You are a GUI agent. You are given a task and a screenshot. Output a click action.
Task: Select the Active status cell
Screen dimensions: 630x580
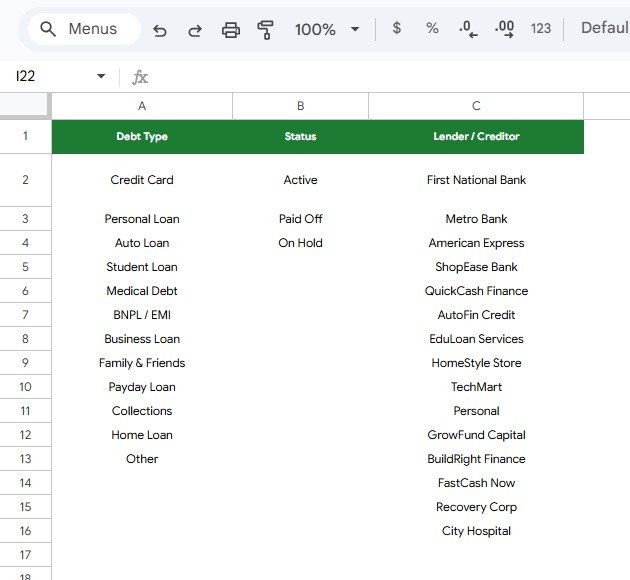click(300, 180)
